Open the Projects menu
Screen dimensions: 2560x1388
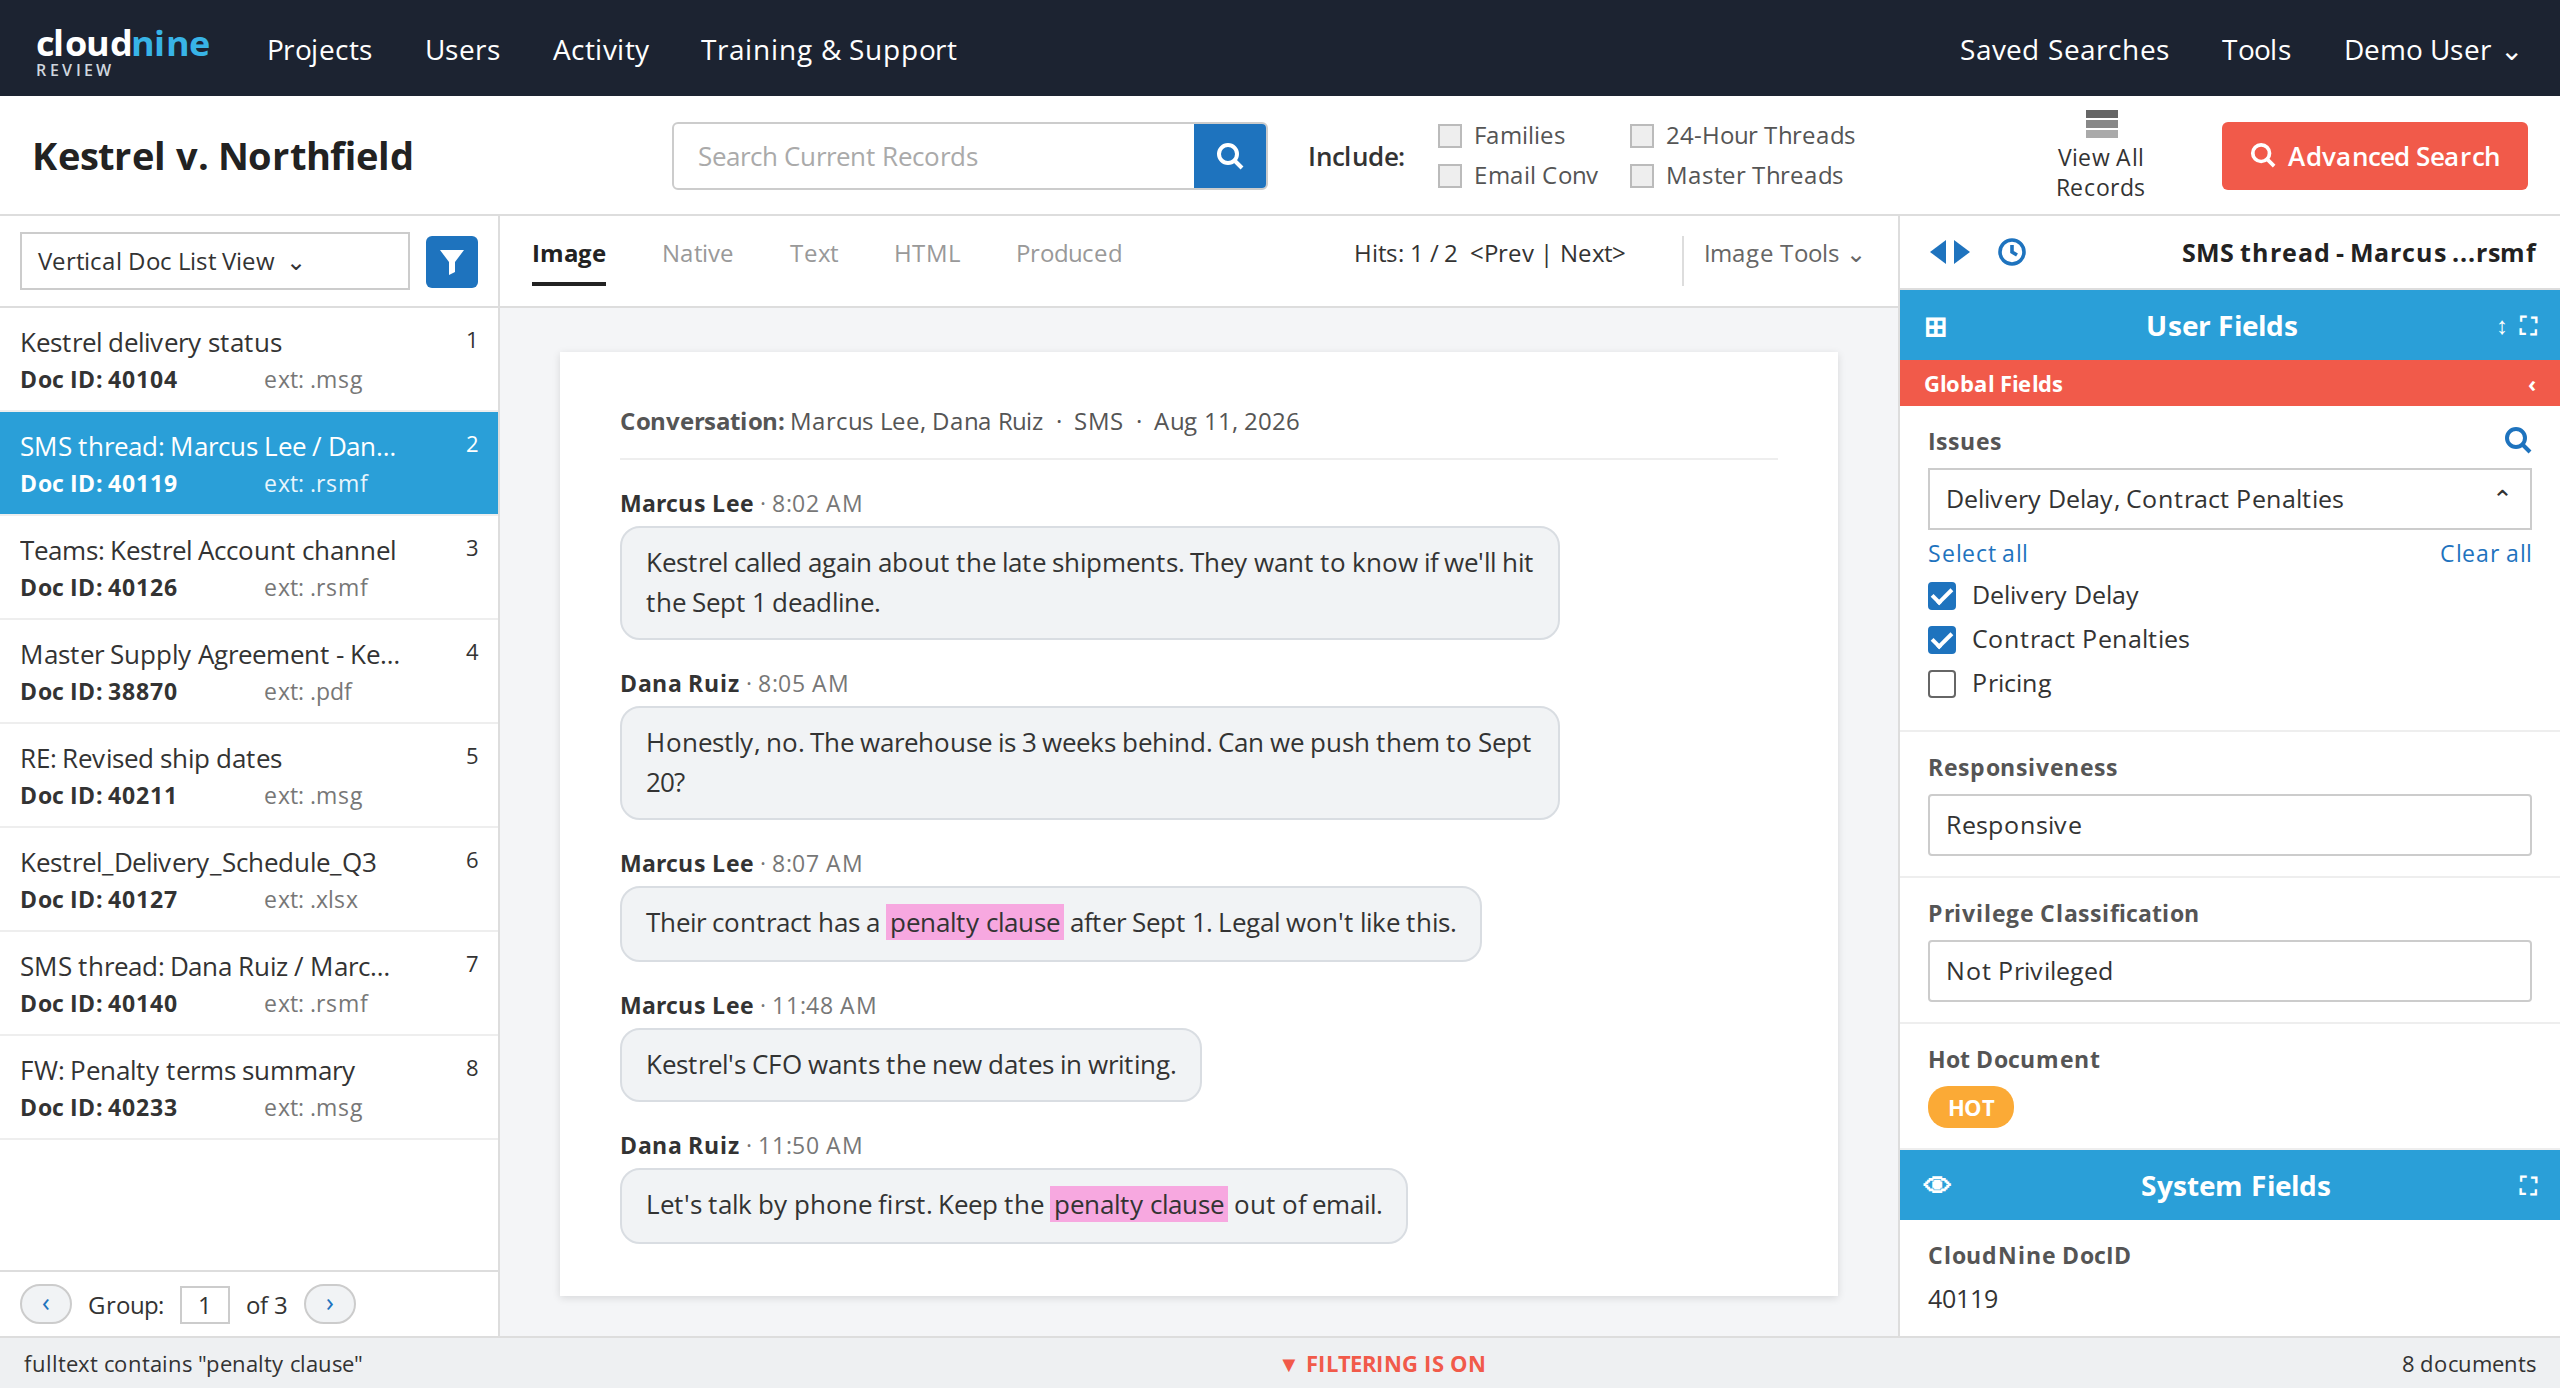coord(319,50)
